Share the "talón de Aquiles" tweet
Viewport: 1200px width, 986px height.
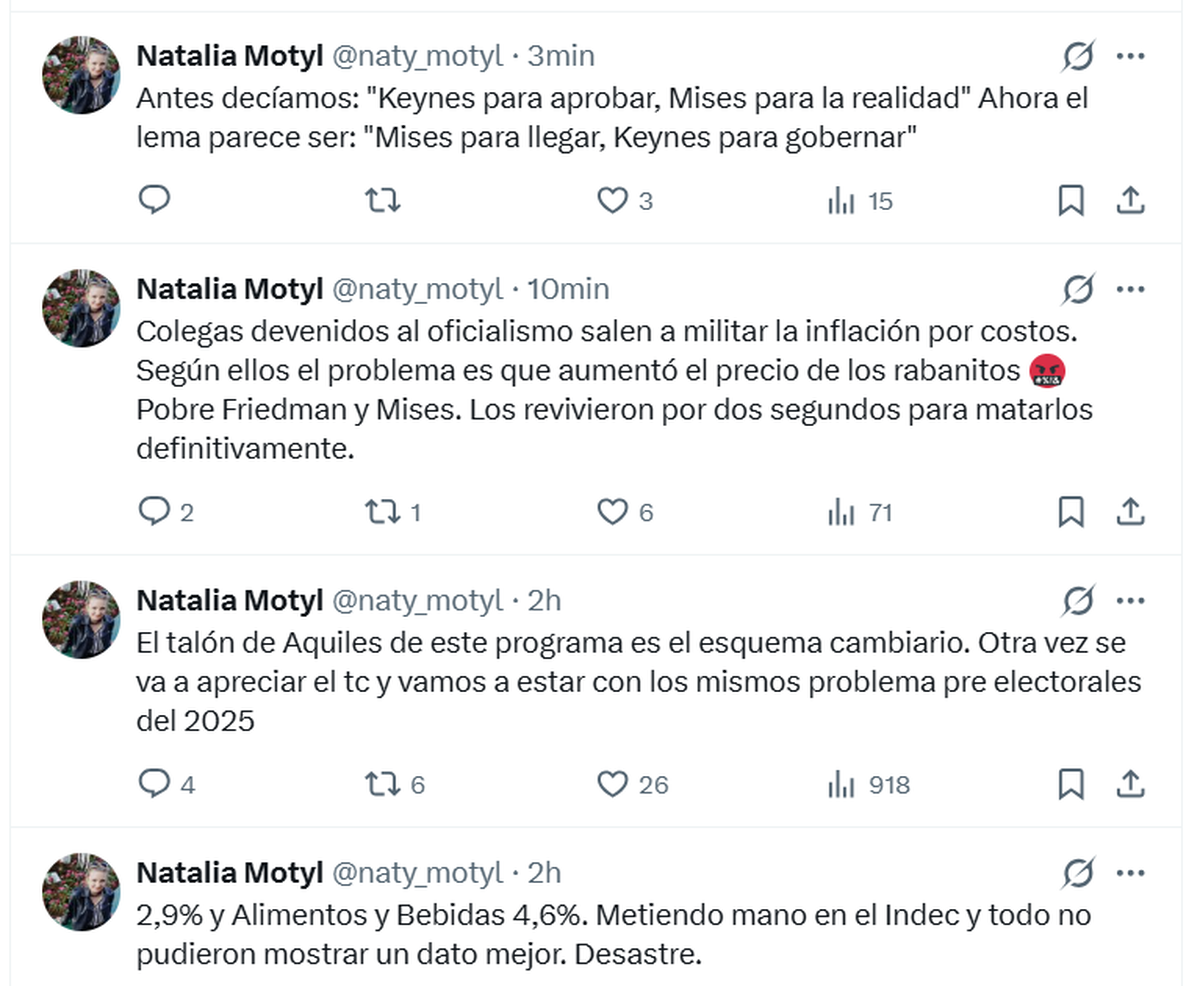click(1130, 785)
